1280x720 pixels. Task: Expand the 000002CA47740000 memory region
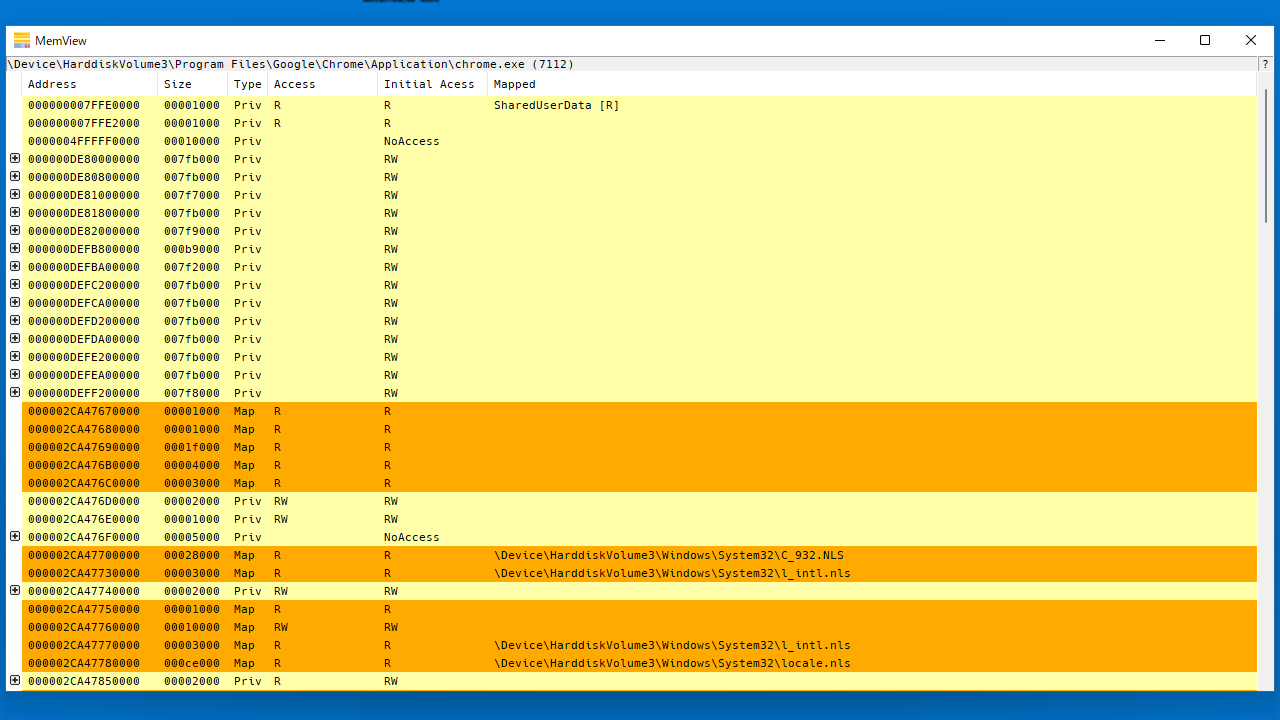[15, 591]
